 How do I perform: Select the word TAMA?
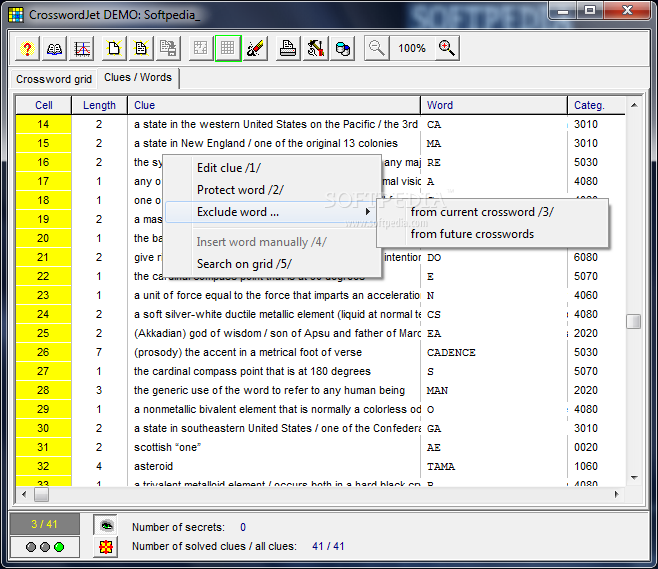click(x=441, y=466)
